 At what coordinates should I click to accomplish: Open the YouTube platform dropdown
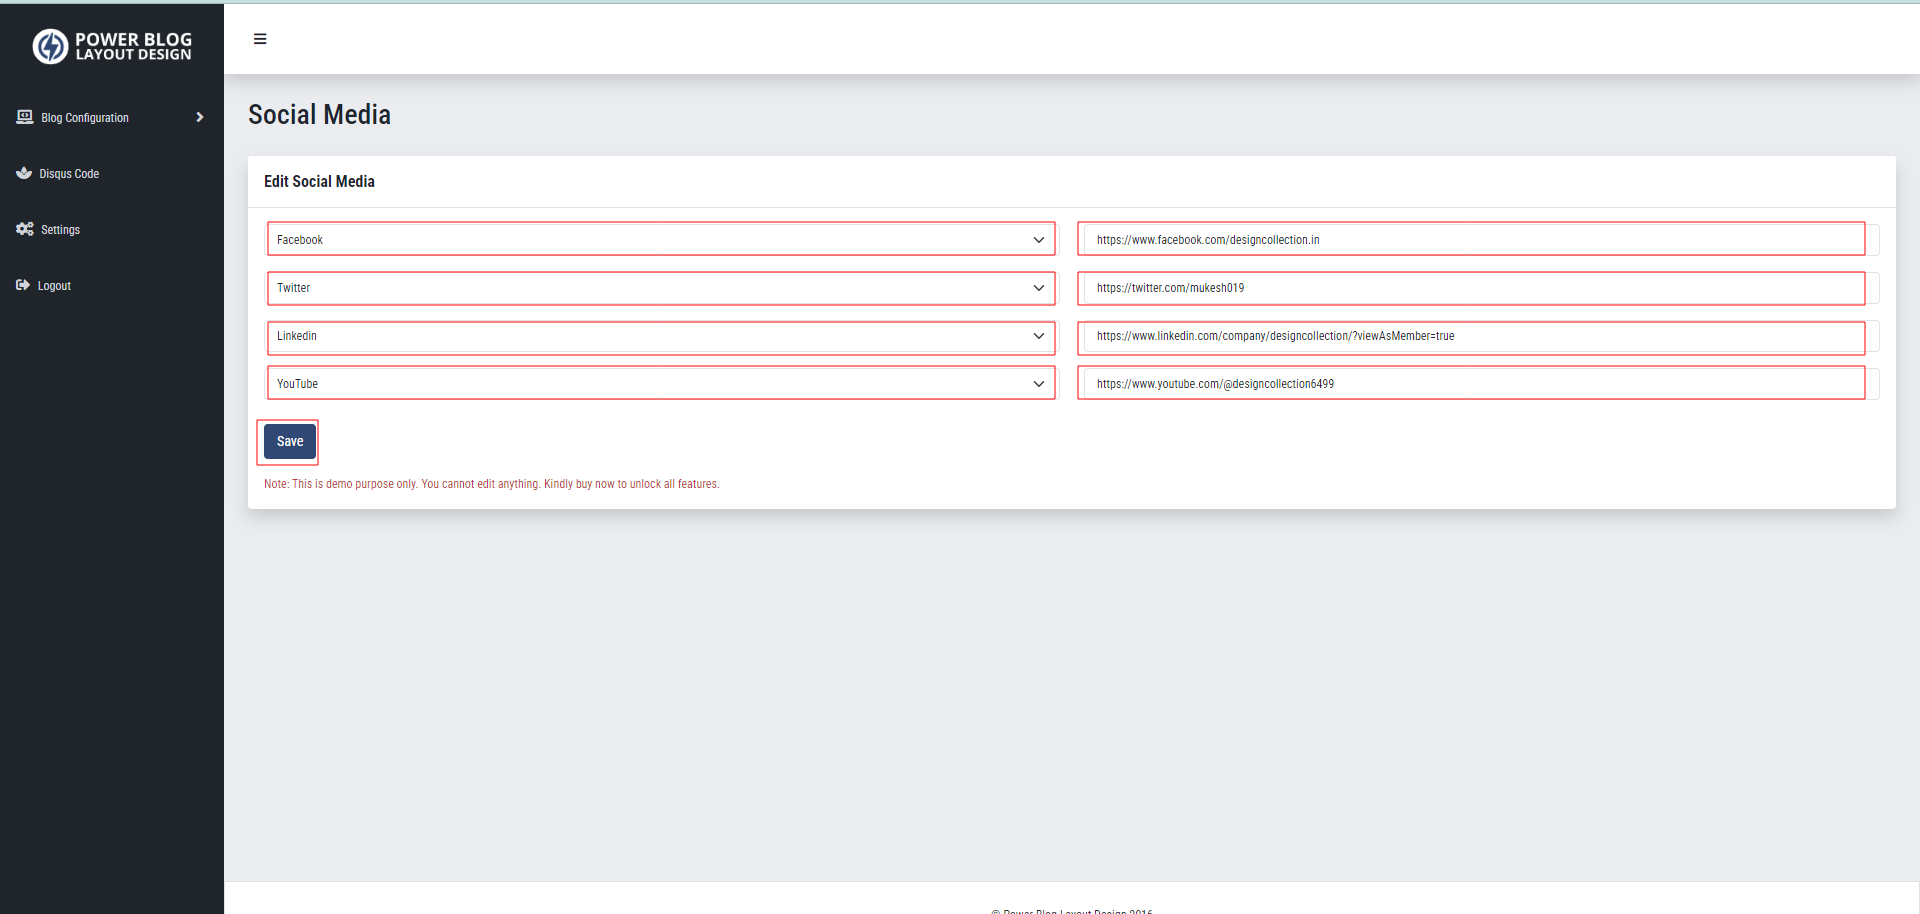pyautogui.click(x=660, y=384)
